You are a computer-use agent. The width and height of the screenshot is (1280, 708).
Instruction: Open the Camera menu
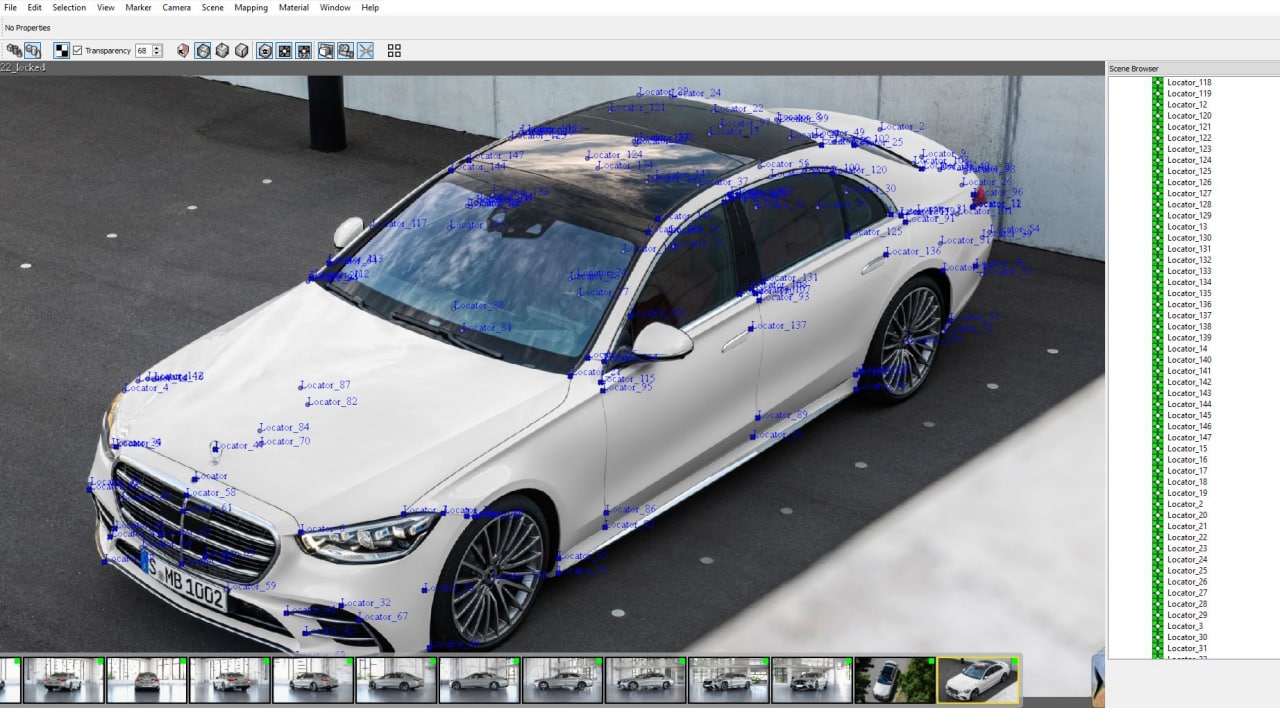pyautogui.click(x=176, y=7)
